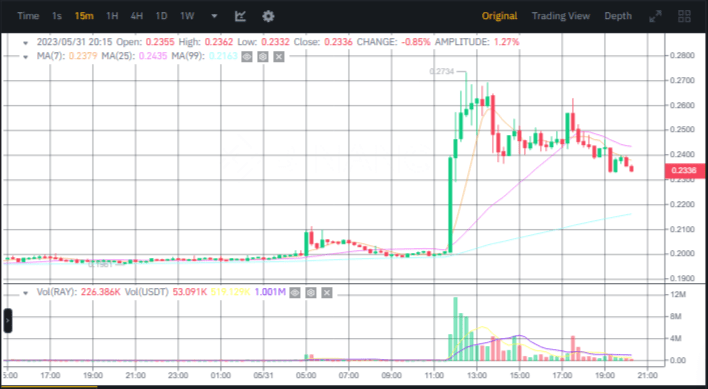This screenshot has width=708, height=389.
Task: Select the 15m interval
Action: (84, 16)
